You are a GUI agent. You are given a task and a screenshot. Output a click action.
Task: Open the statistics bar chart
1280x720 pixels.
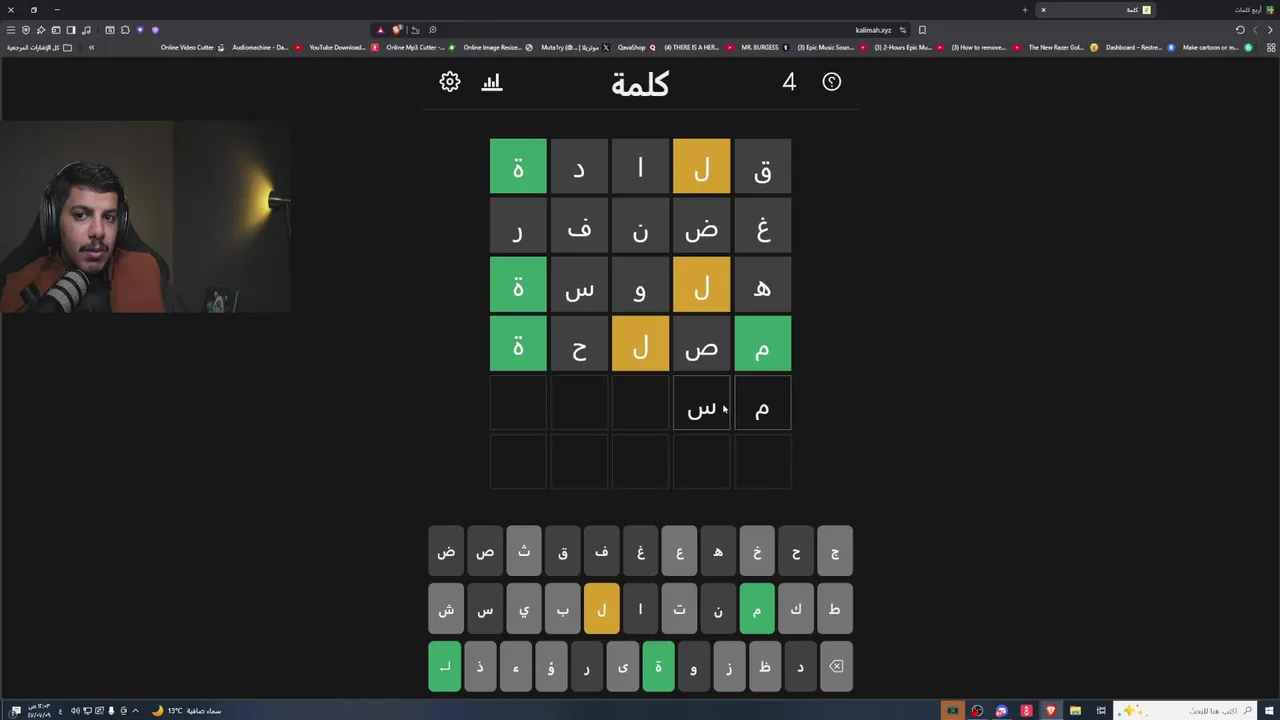point(492,82)
